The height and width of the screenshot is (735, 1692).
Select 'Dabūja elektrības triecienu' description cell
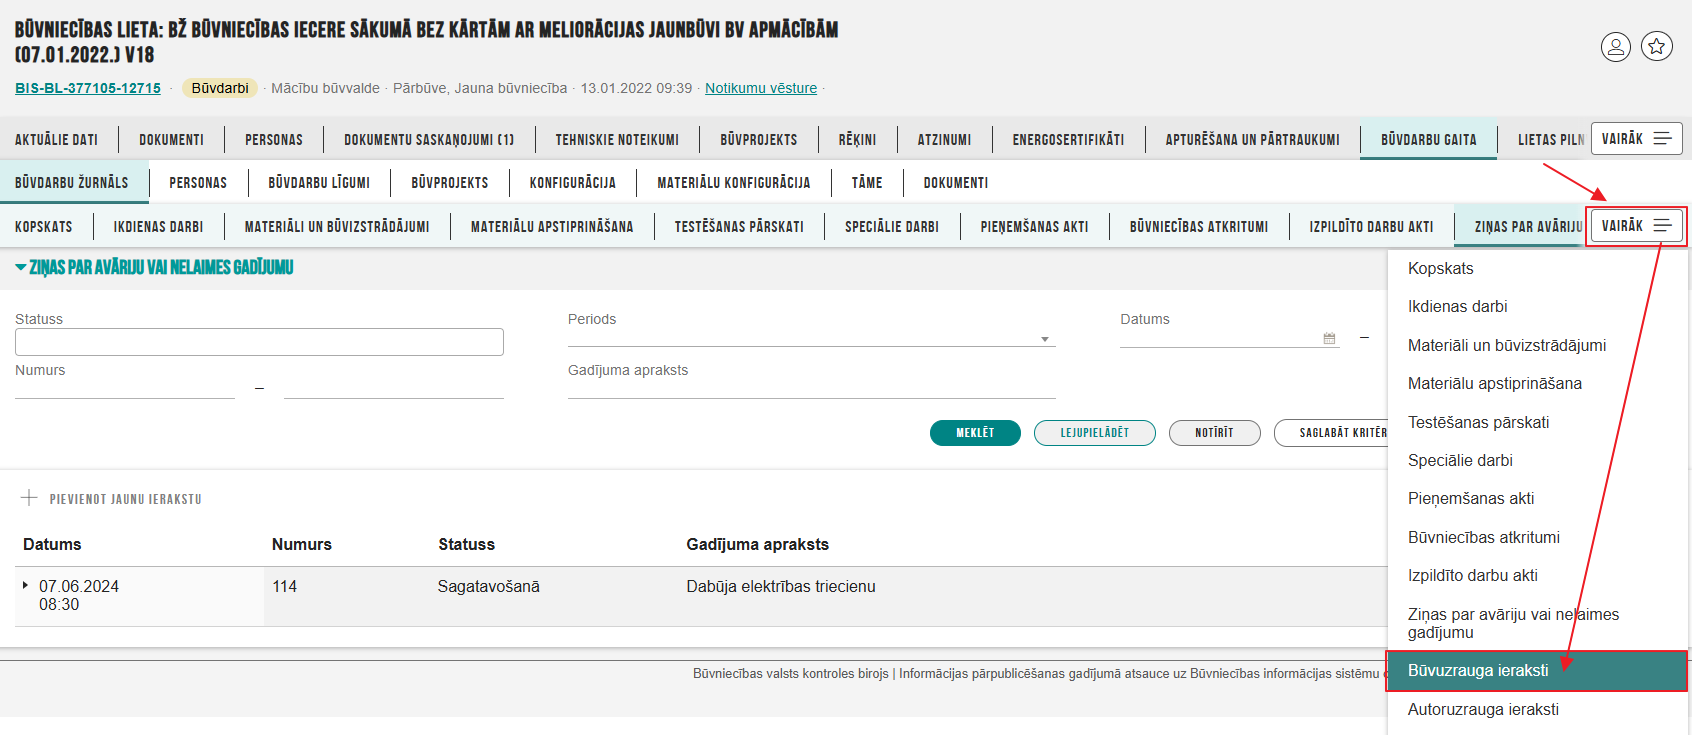point(780,586)
